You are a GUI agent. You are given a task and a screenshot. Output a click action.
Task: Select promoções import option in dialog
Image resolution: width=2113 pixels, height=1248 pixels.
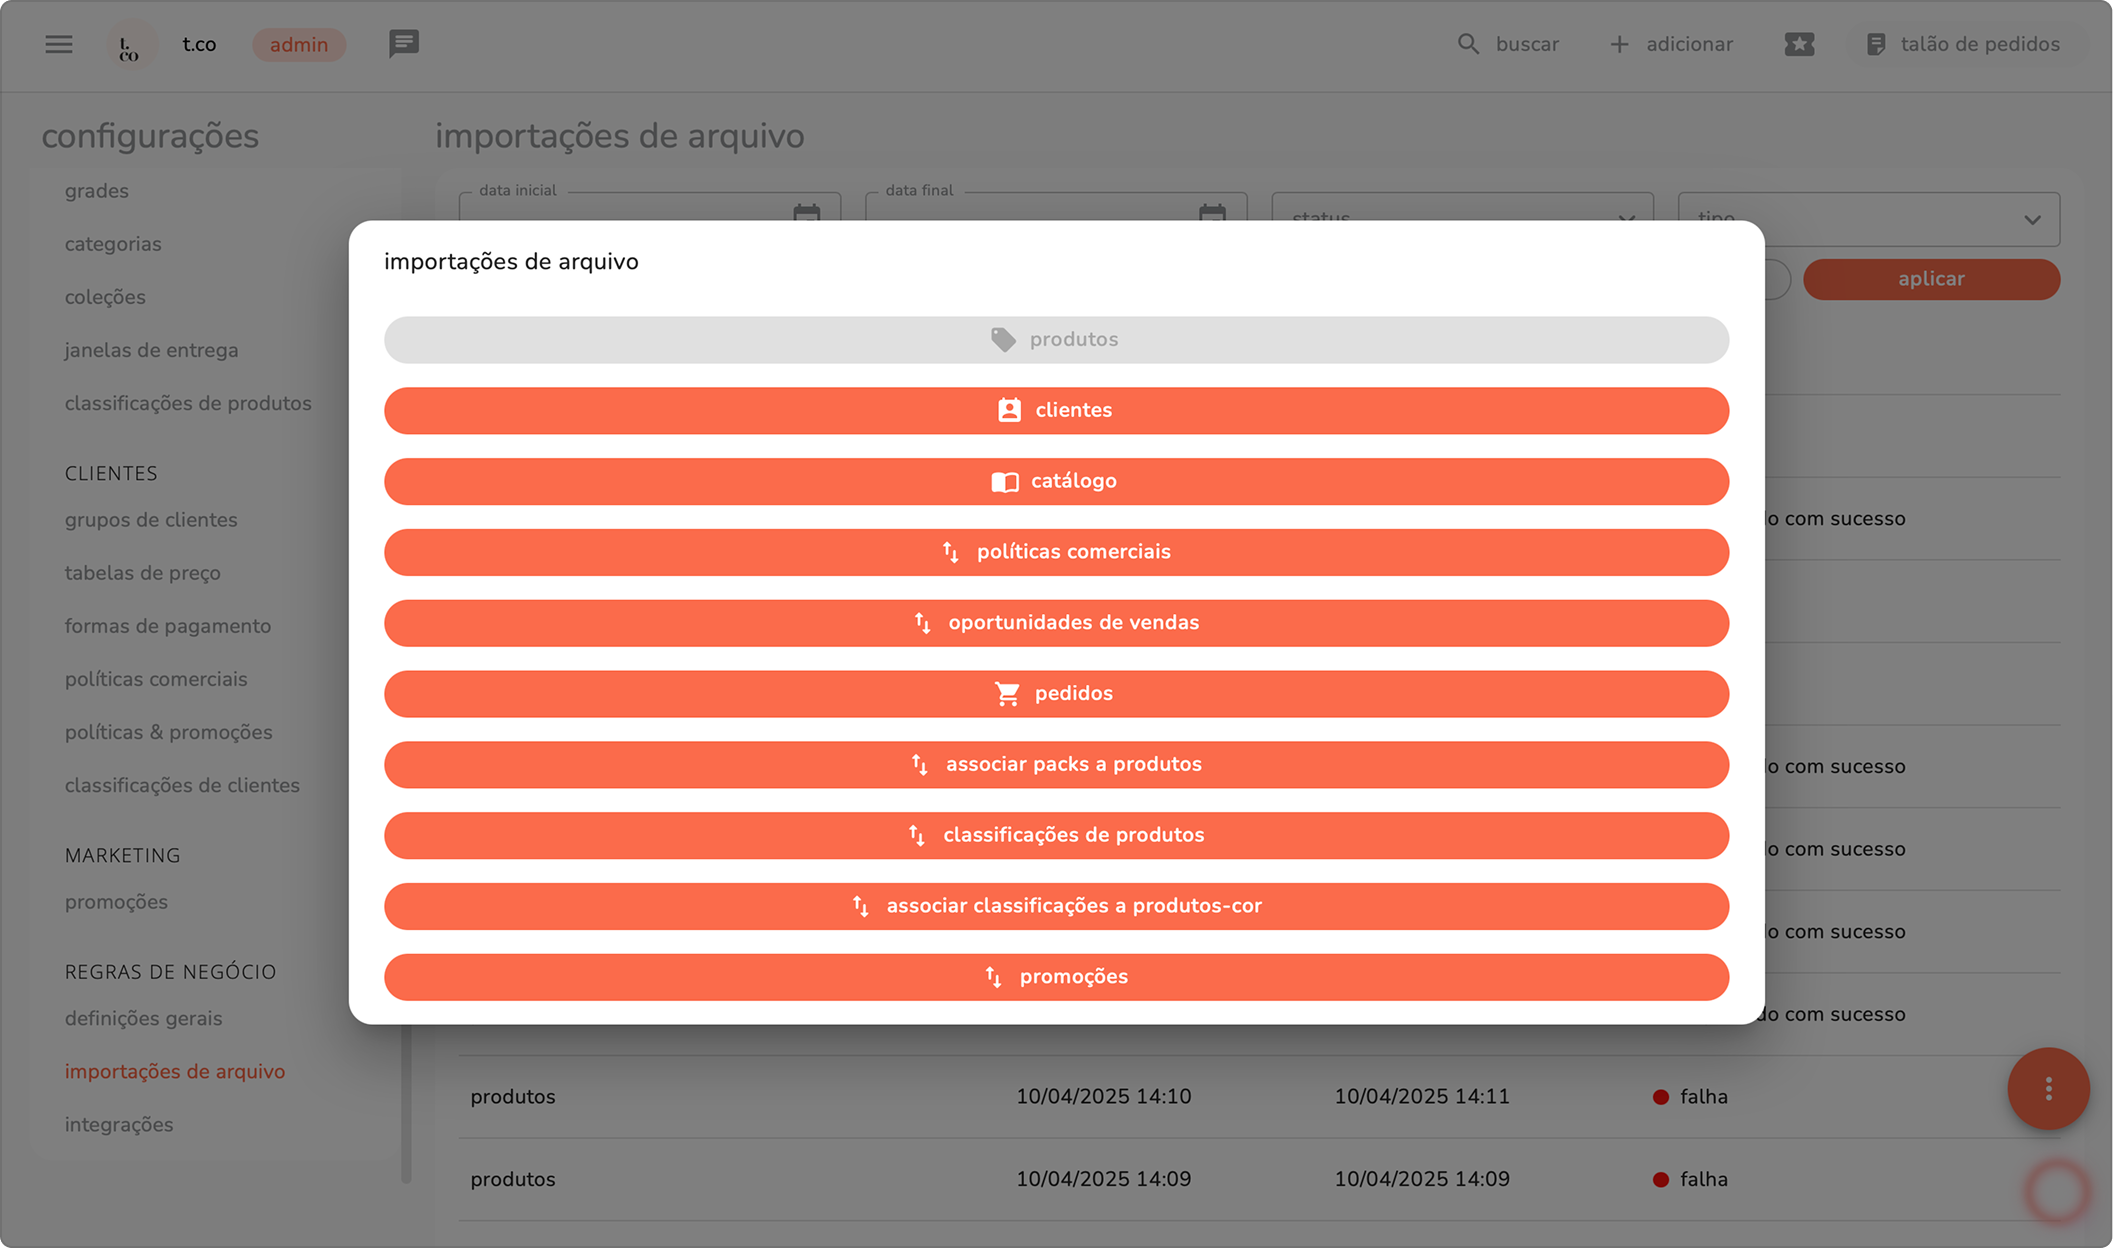[x=1056, y=976]
